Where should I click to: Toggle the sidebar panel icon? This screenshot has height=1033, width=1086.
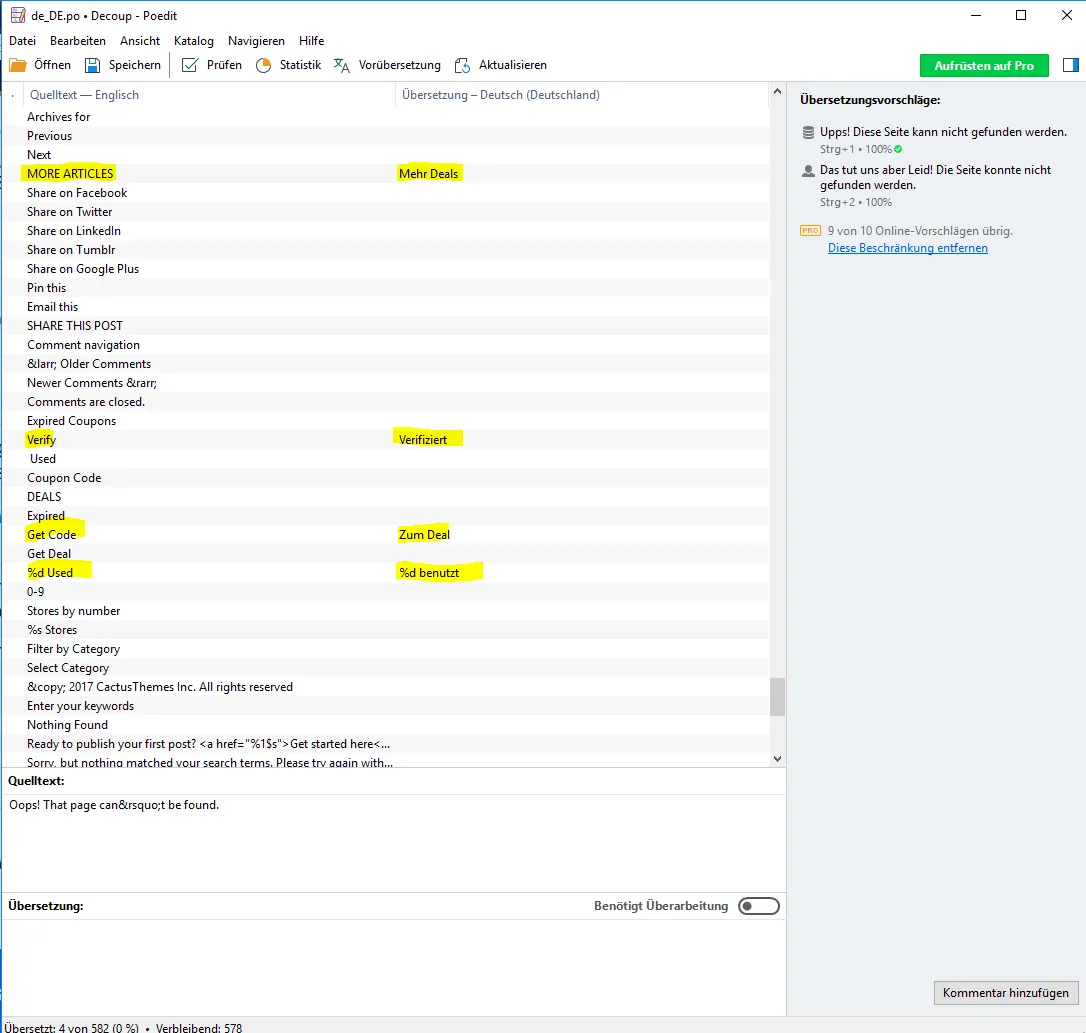[x=1070, y=65]
